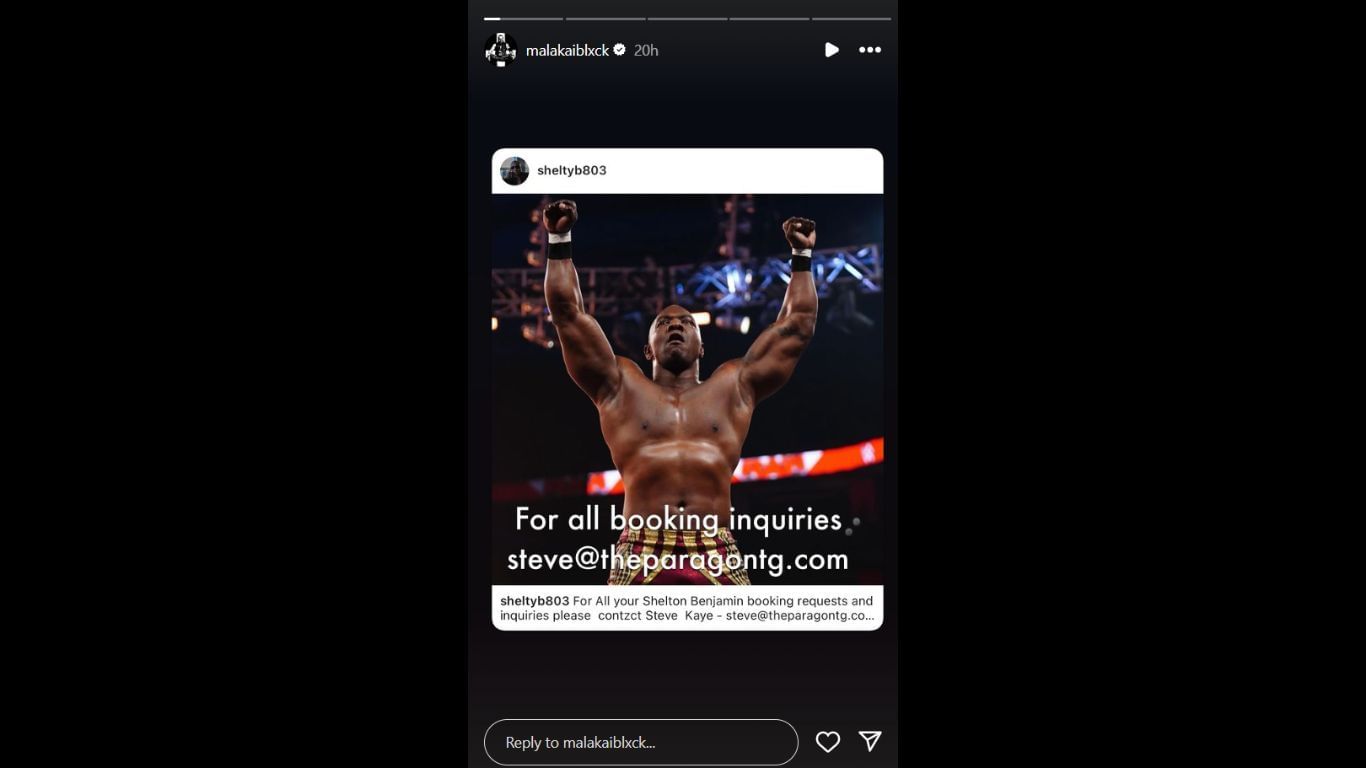
Task: Like the story with the heart icon
Action: (828, 742)
